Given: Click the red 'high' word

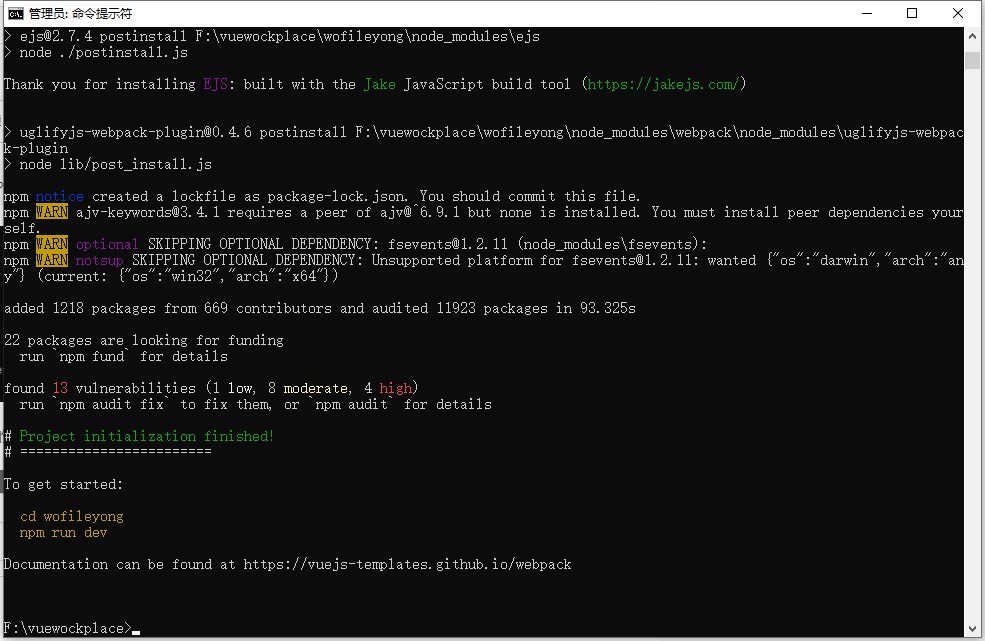Looking at the screenshot, I should [x=395, y=388].
